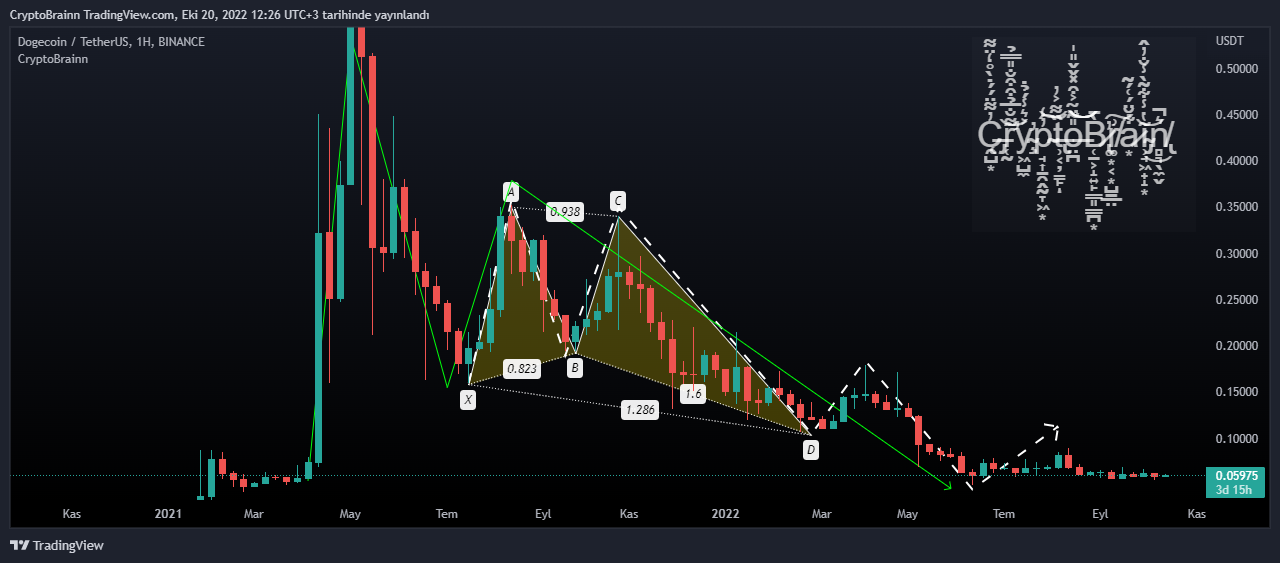Select the 'Dogecoin / TetherUS, 1H, BINANCE' title
Viewport: 1280px width, 563px height.
click(x=111, y=41)
